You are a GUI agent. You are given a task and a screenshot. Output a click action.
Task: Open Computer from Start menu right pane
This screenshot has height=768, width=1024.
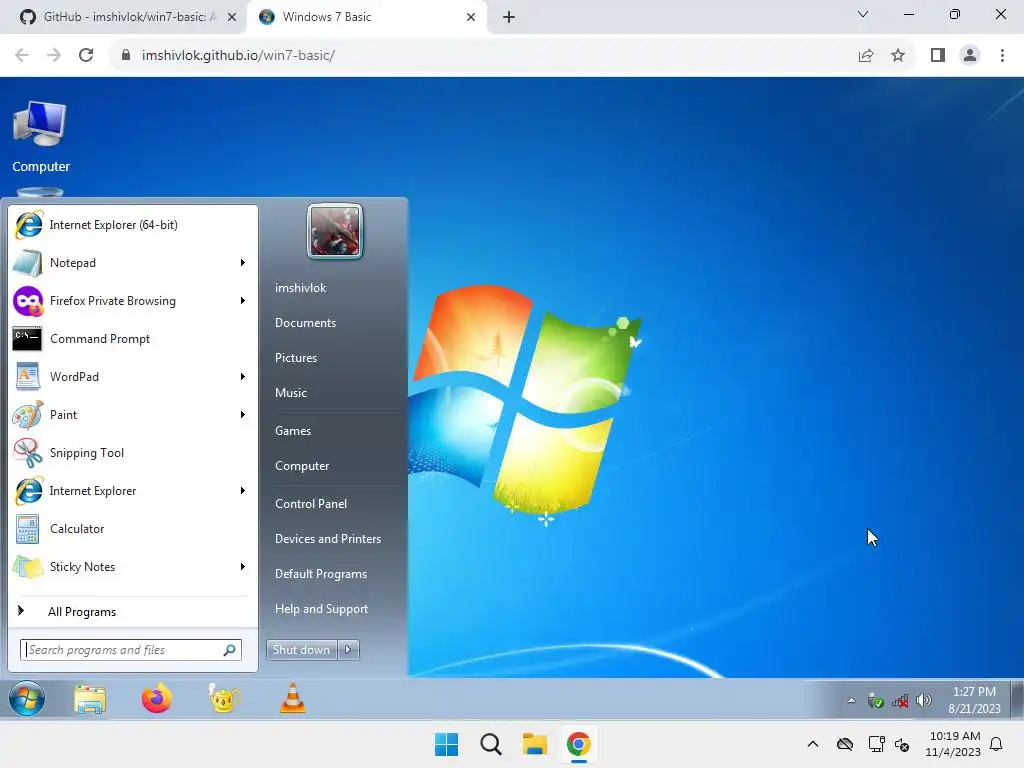[x=302, y=466]
